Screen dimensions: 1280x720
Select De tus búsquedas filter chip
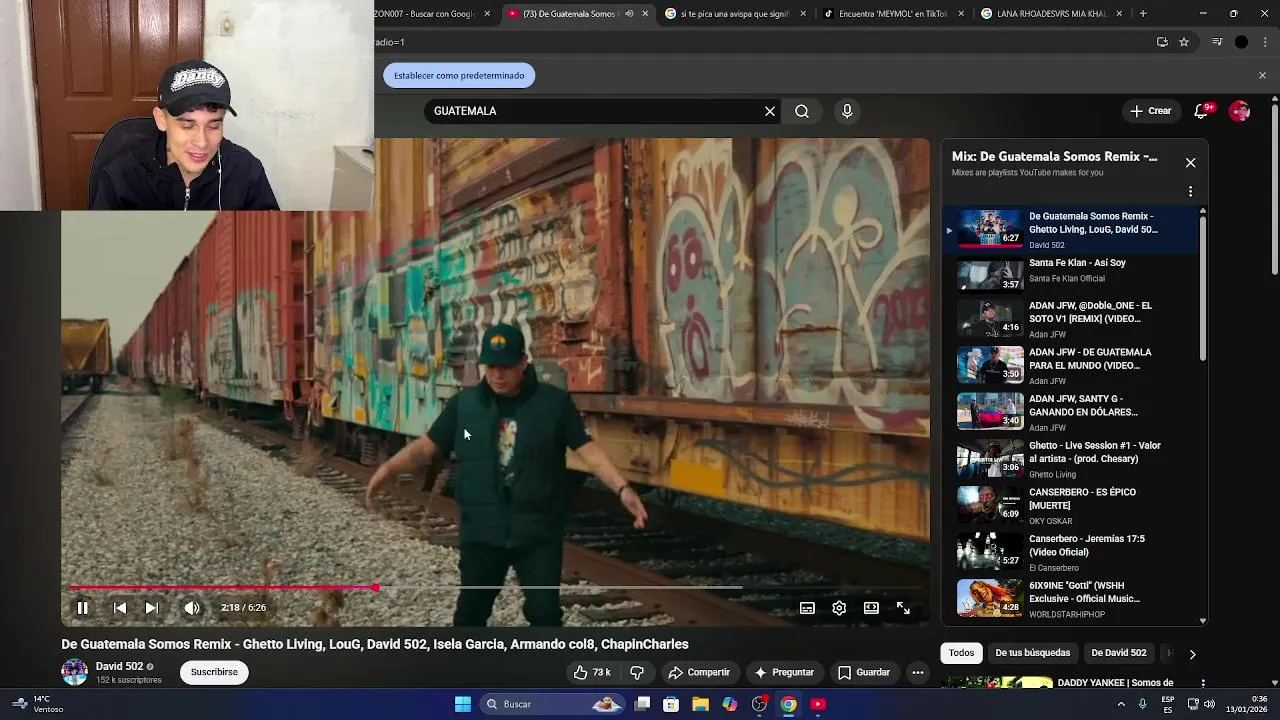pos(1033,653)
